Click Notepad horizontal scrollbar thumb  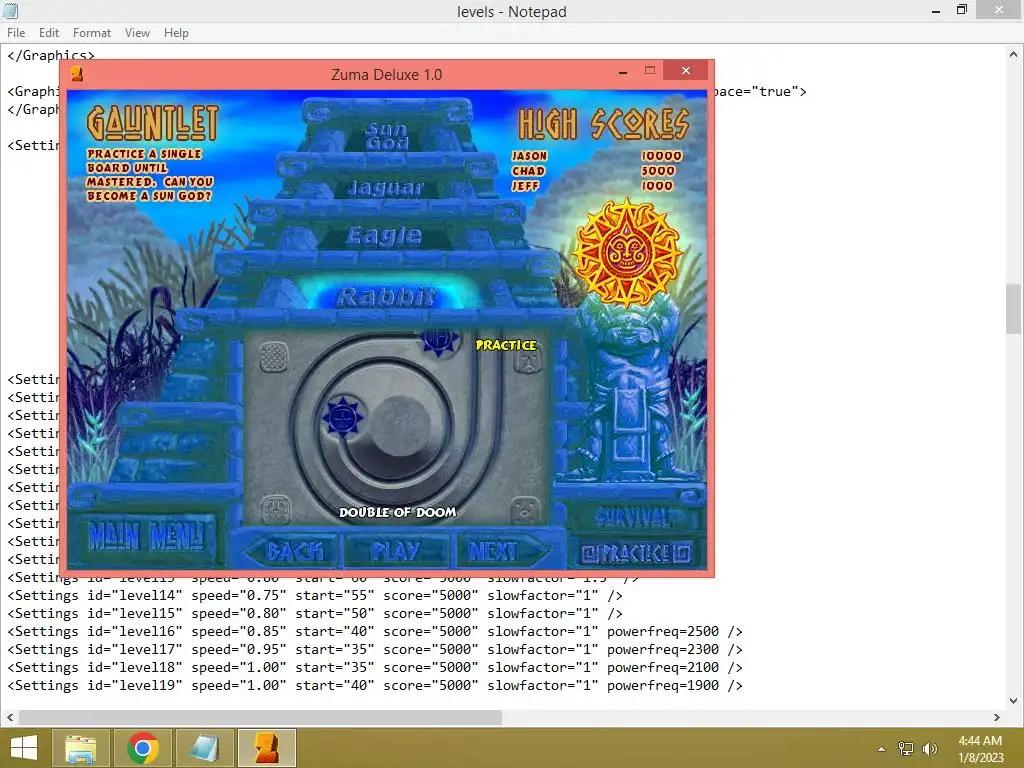coord(260,717)
